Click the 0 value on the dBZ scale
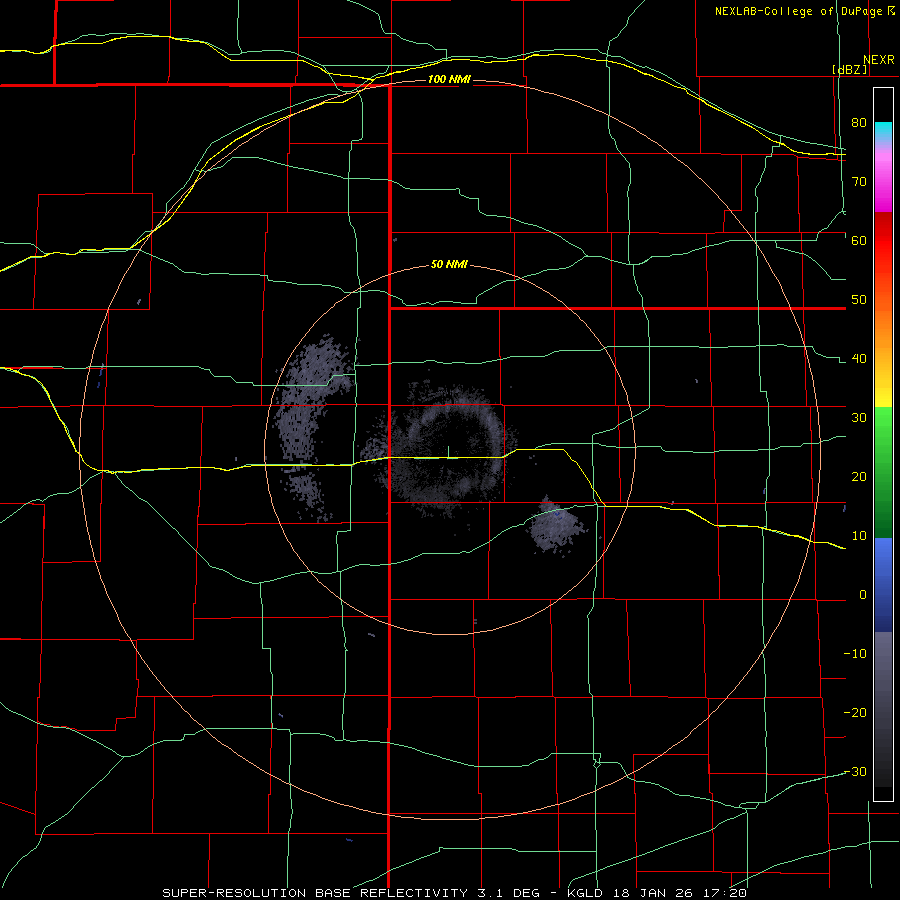The height and width of the screenshot is (900, 900). pyautogui.click(x=863, y=595)
